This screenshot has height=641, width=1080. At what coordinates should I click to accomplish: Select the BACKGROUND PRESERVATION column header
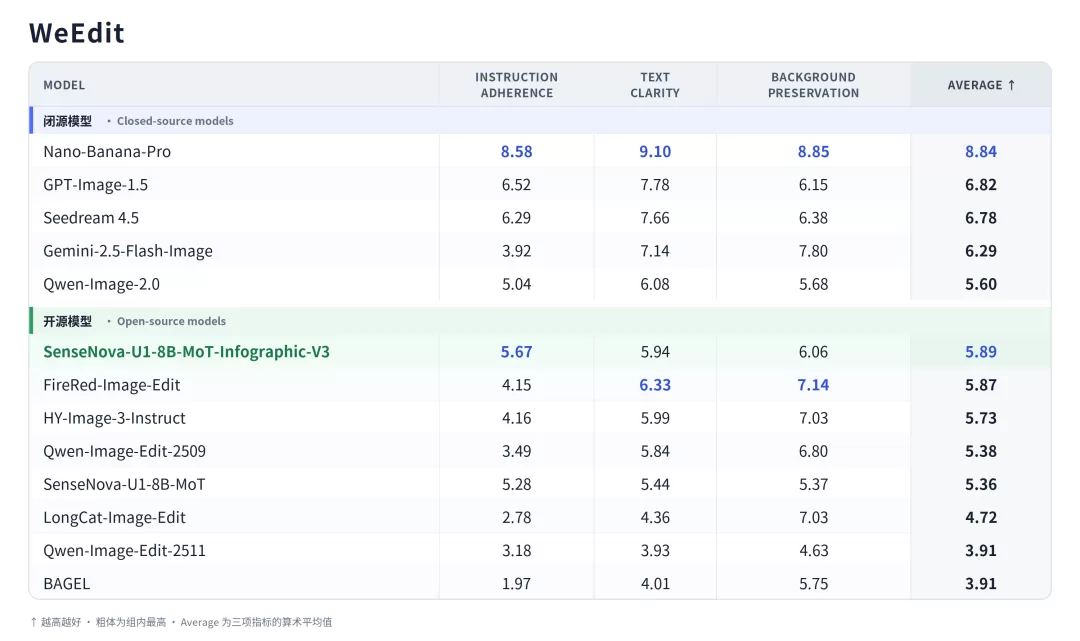coord(813,85)
